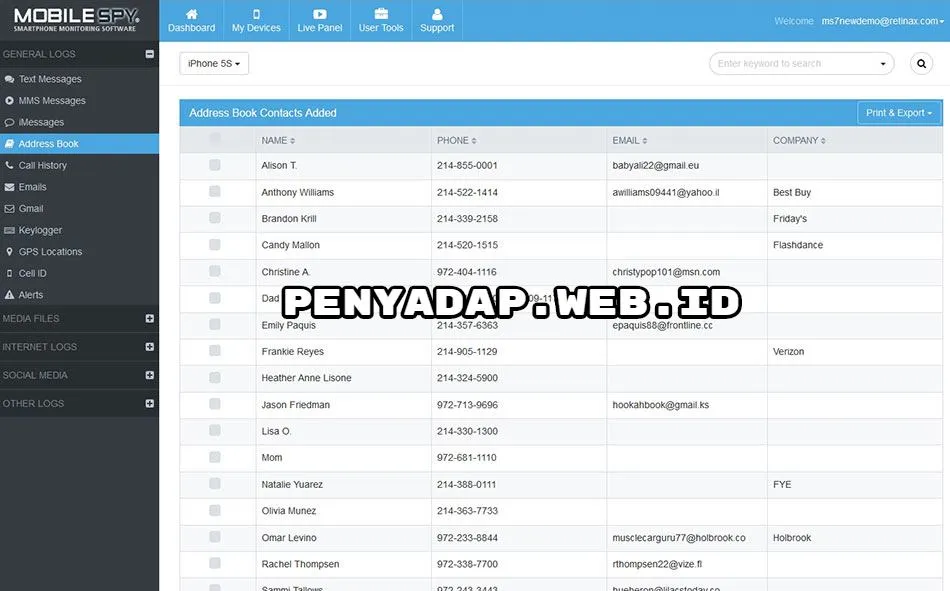Check the Rachel Thompsen row checkbox
This screenshot has height=591, width=950.
214,563
